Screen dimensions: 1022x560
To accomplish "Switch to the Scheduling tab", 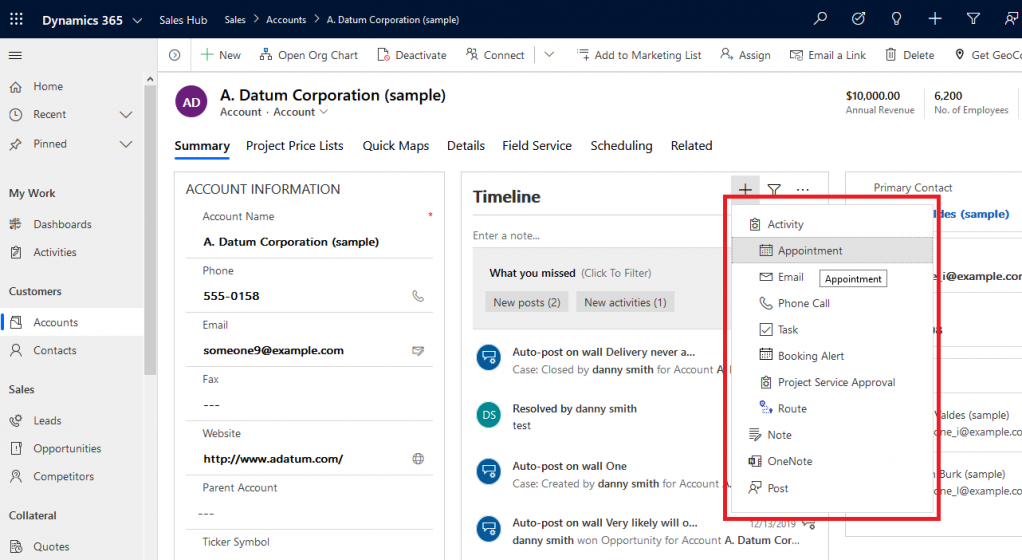I will pos(621,146).
